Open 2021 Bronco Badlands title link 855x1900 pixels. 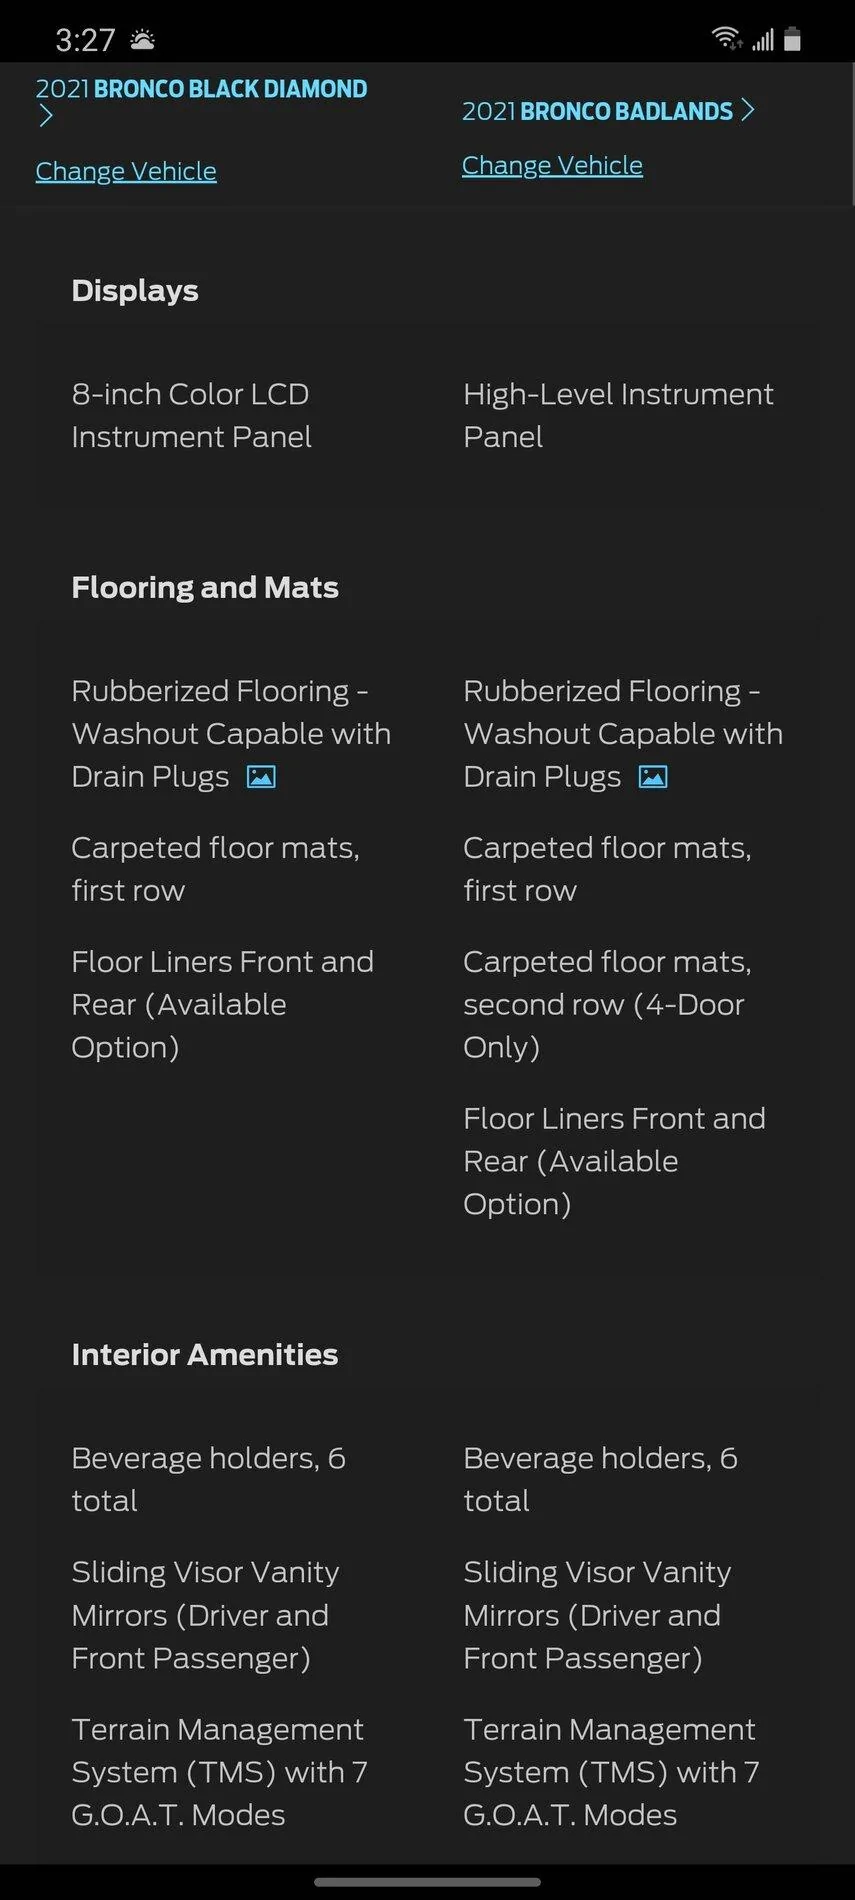coord(597,111)
